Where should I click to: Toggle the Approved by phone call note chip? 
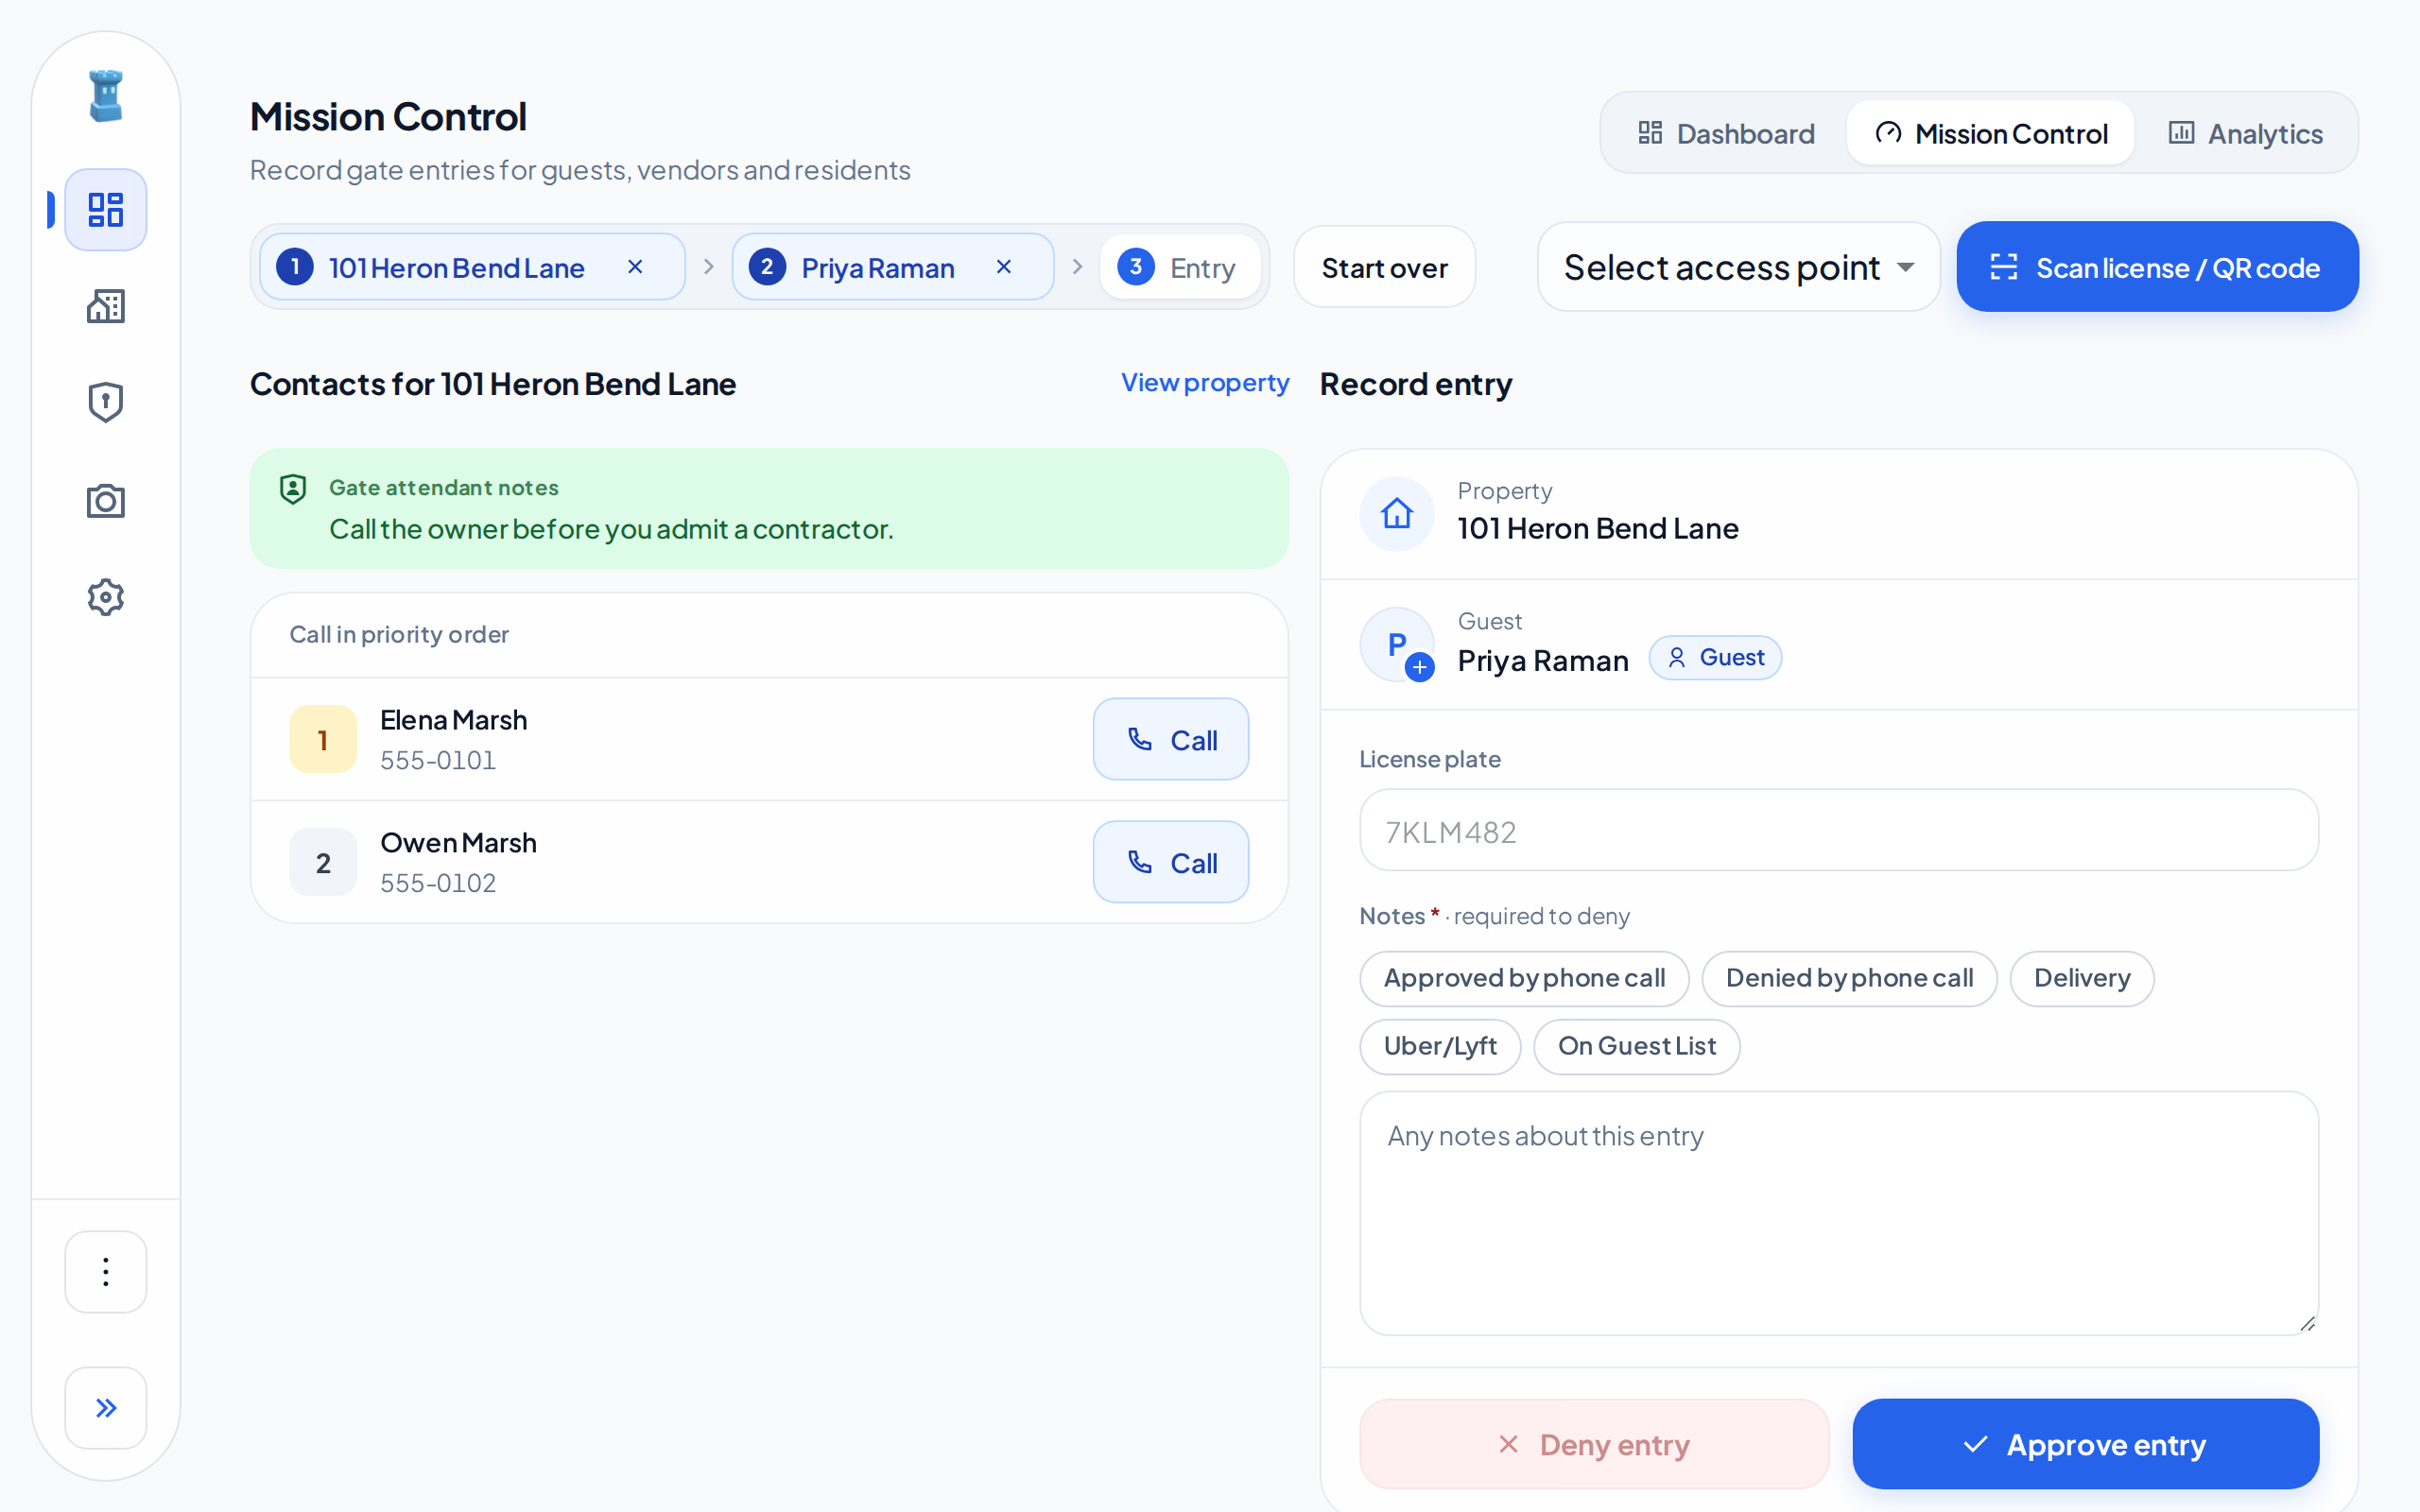click(x=1524, y=978)
